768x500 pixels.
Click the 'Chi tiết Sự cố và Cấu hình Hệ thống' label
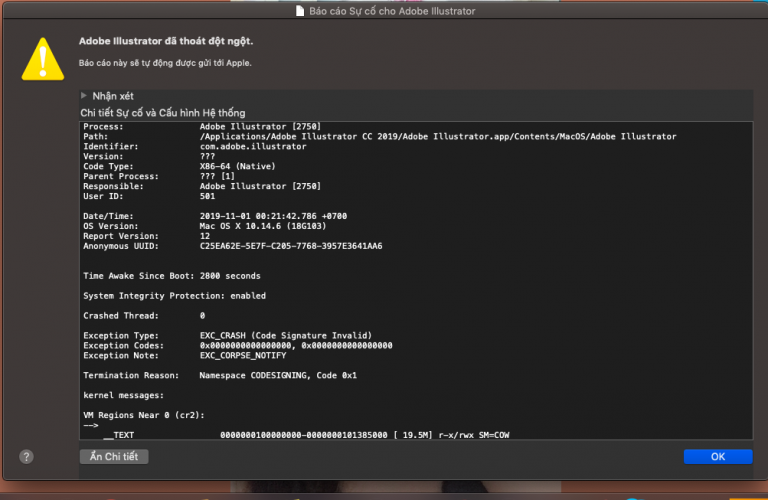coord(163,113)
